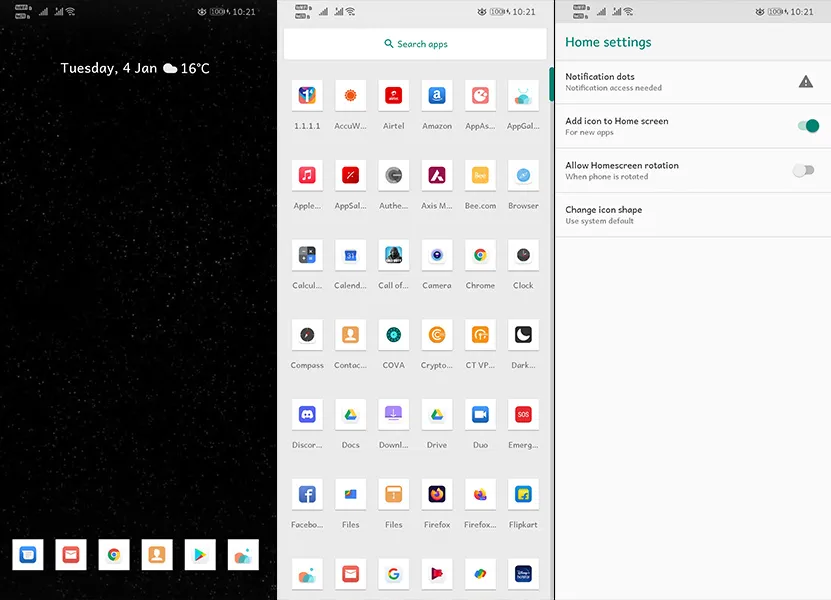The height and width of the screenshot is (600, 831).
Task: Start Call of Duty from the app drawer
Action: point(393,255)
